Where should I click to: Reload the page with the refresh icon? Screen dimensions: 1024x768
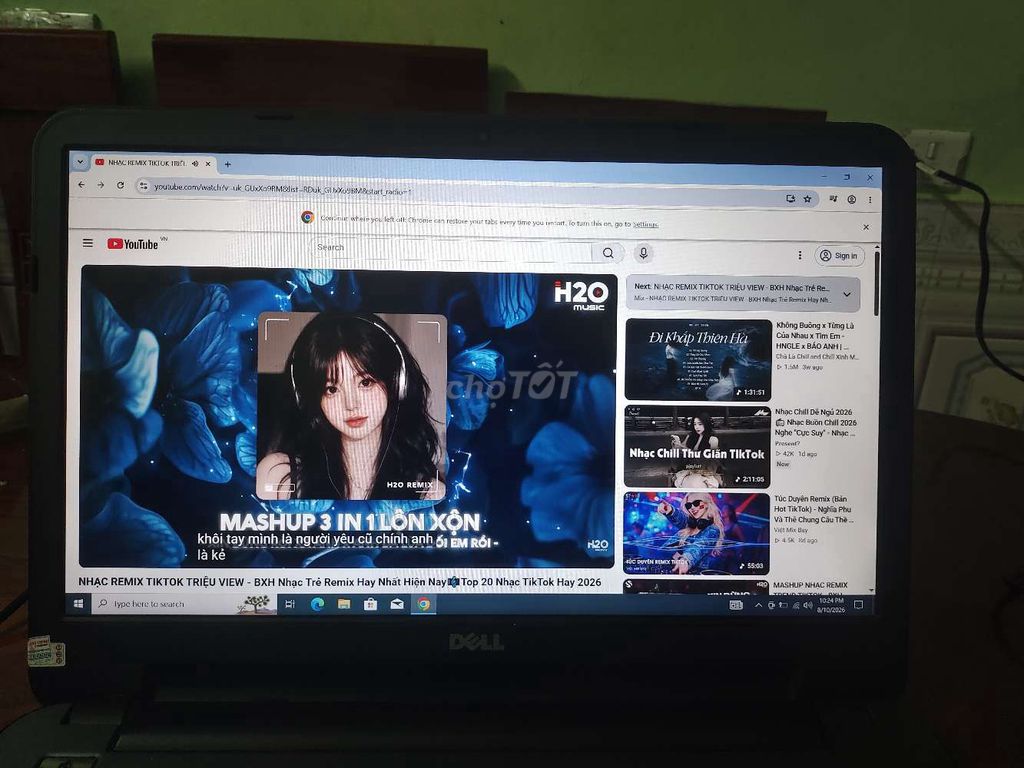120,185
